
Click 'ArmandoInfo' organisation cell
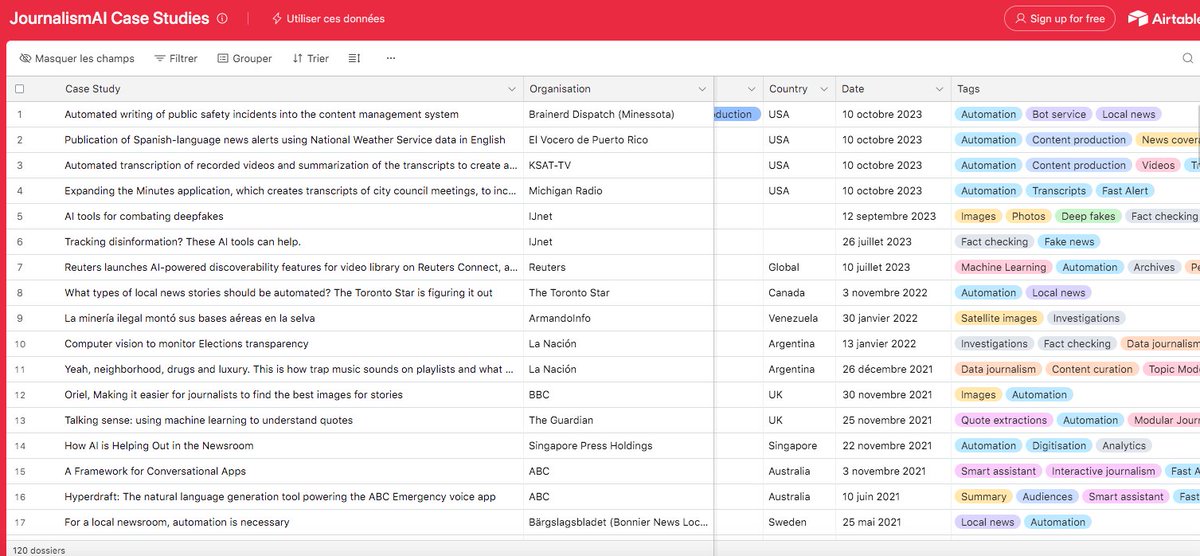coord(619,318)
